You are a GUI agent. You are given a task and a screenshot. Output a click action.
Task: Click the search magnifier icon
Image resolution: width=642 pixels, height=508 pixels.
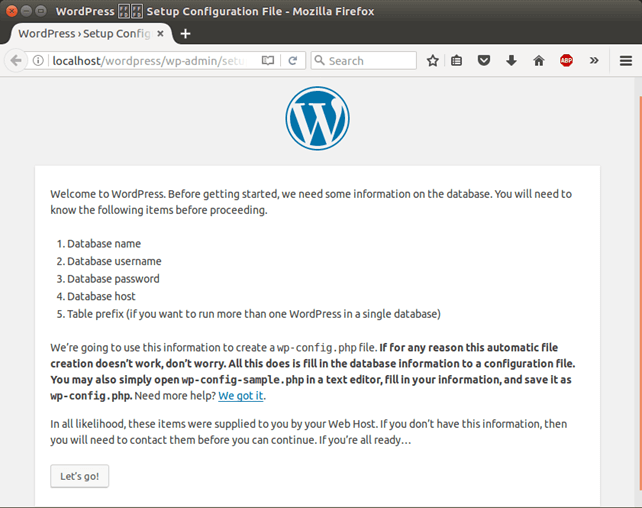(x=319, y=60)
